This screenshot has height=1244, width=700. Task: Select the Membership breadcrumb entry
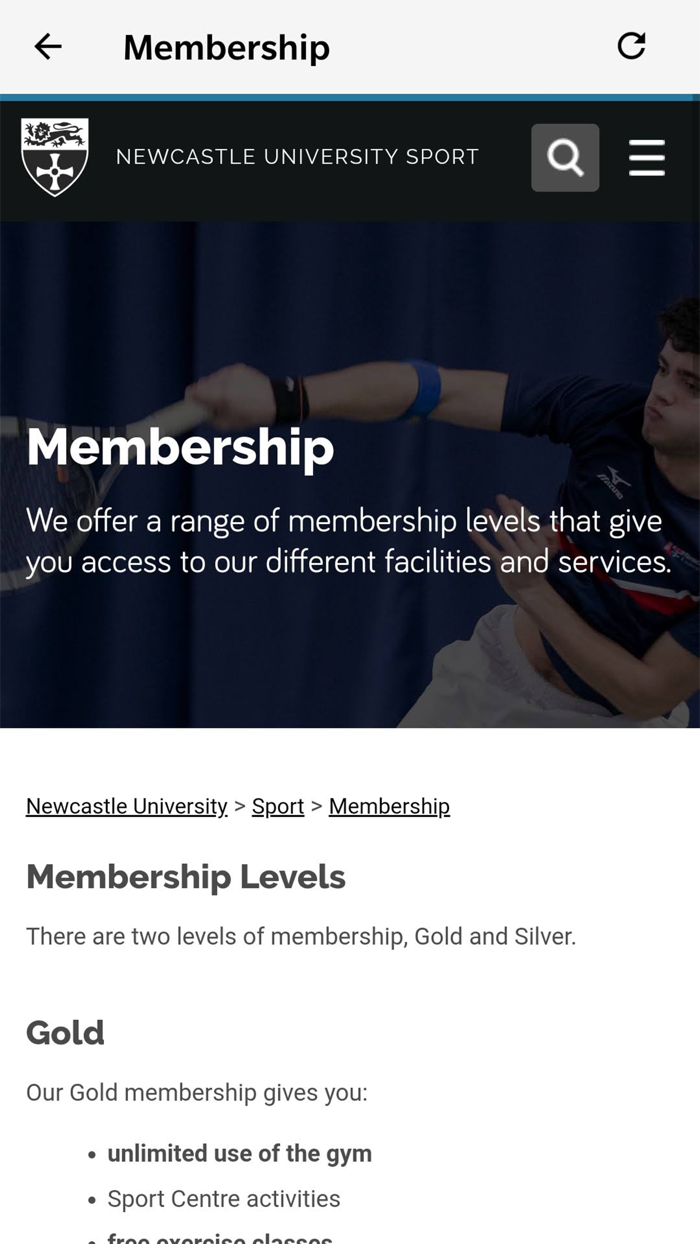(389, 806)
